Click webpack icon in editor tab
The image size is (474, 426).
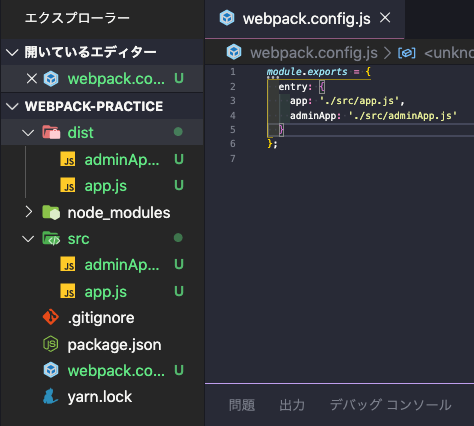point(227,18)
